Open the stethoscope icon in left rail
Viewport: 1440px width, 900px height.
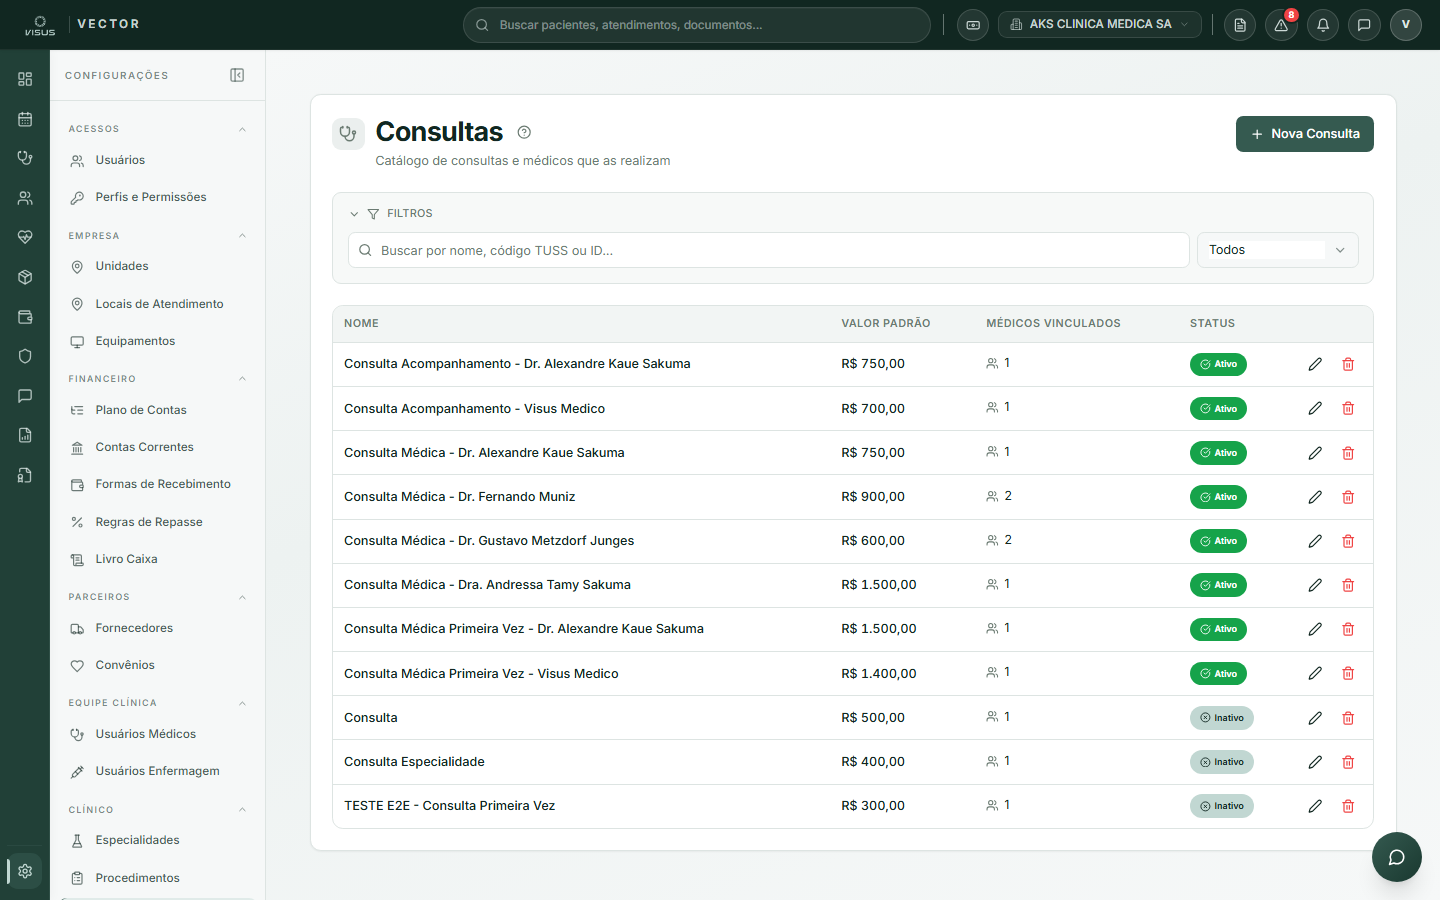click(25, 158)
